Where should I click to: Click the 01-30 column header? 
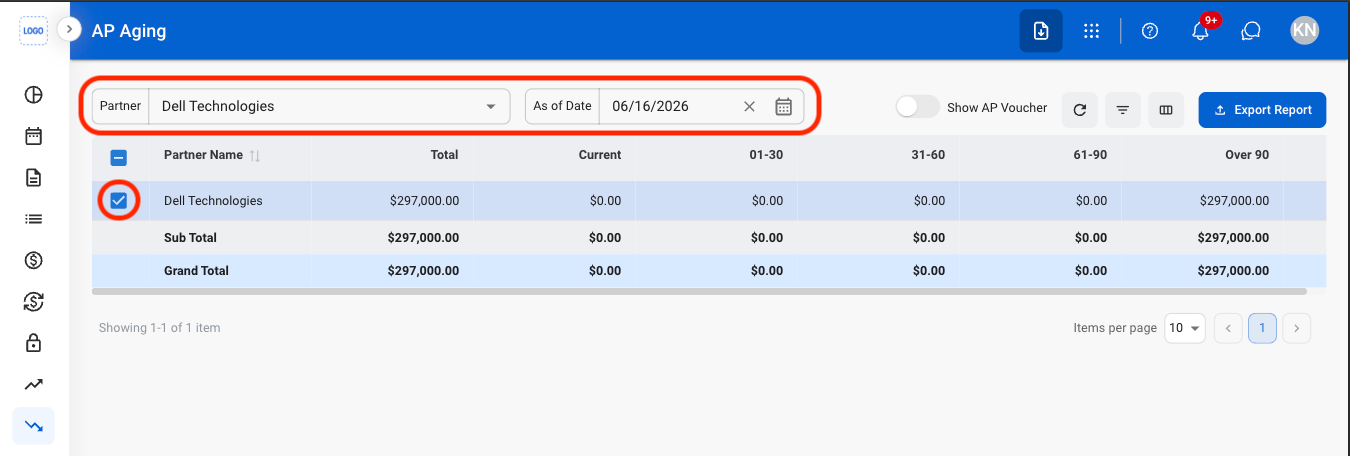point(766,155)
